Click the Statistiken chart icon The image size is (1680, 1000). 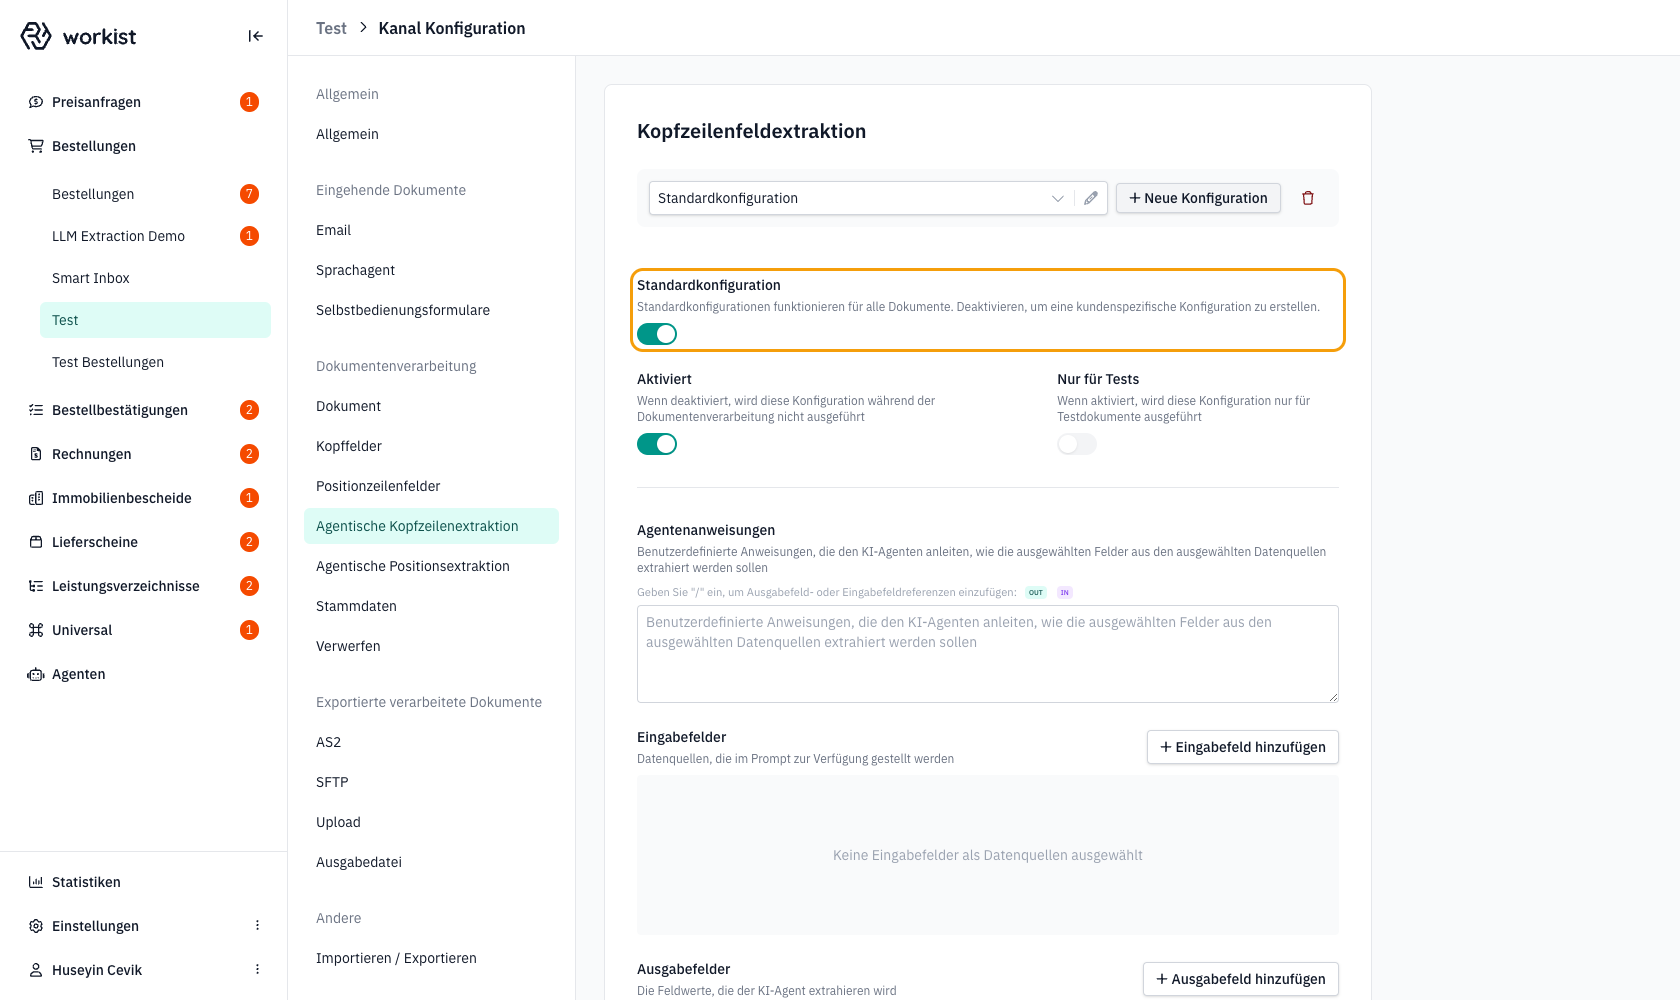tap(36, 882)
